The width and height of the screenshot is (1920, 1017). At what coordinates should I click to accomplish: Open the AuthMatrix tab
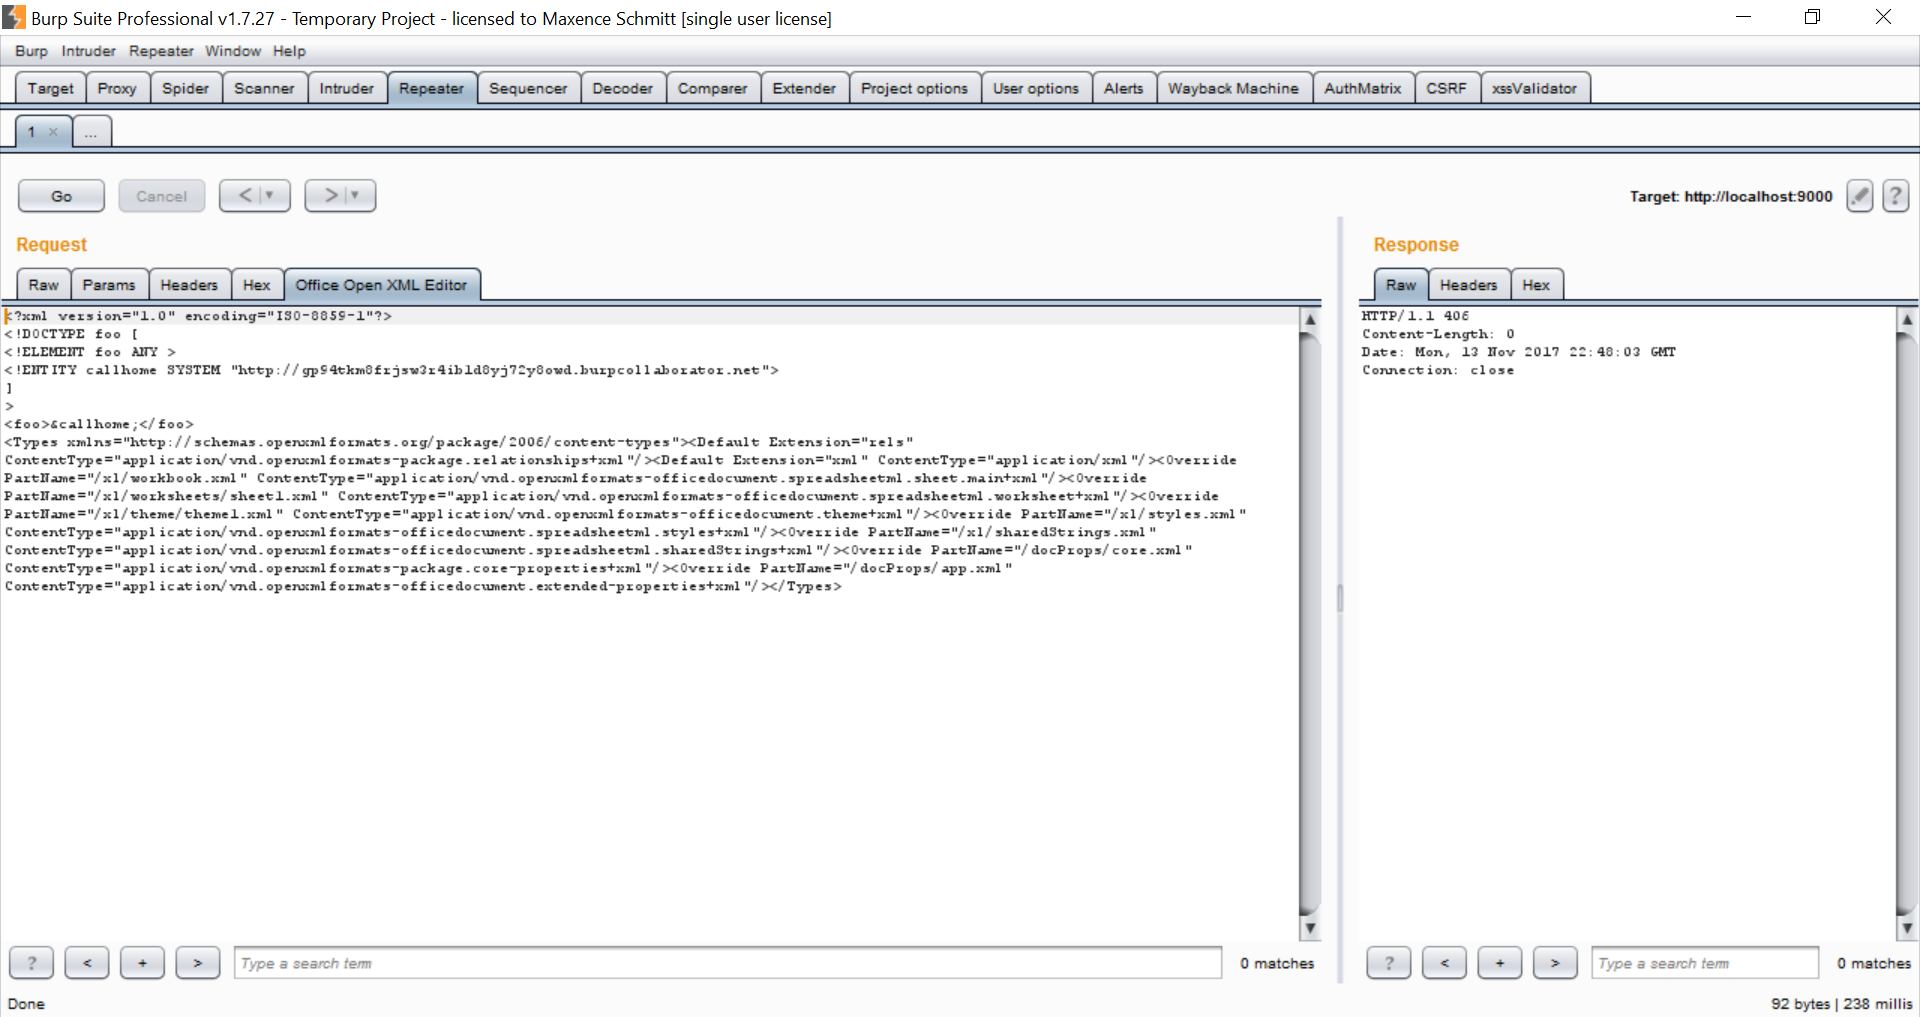pyautogui.click(x=1363, y=88)
